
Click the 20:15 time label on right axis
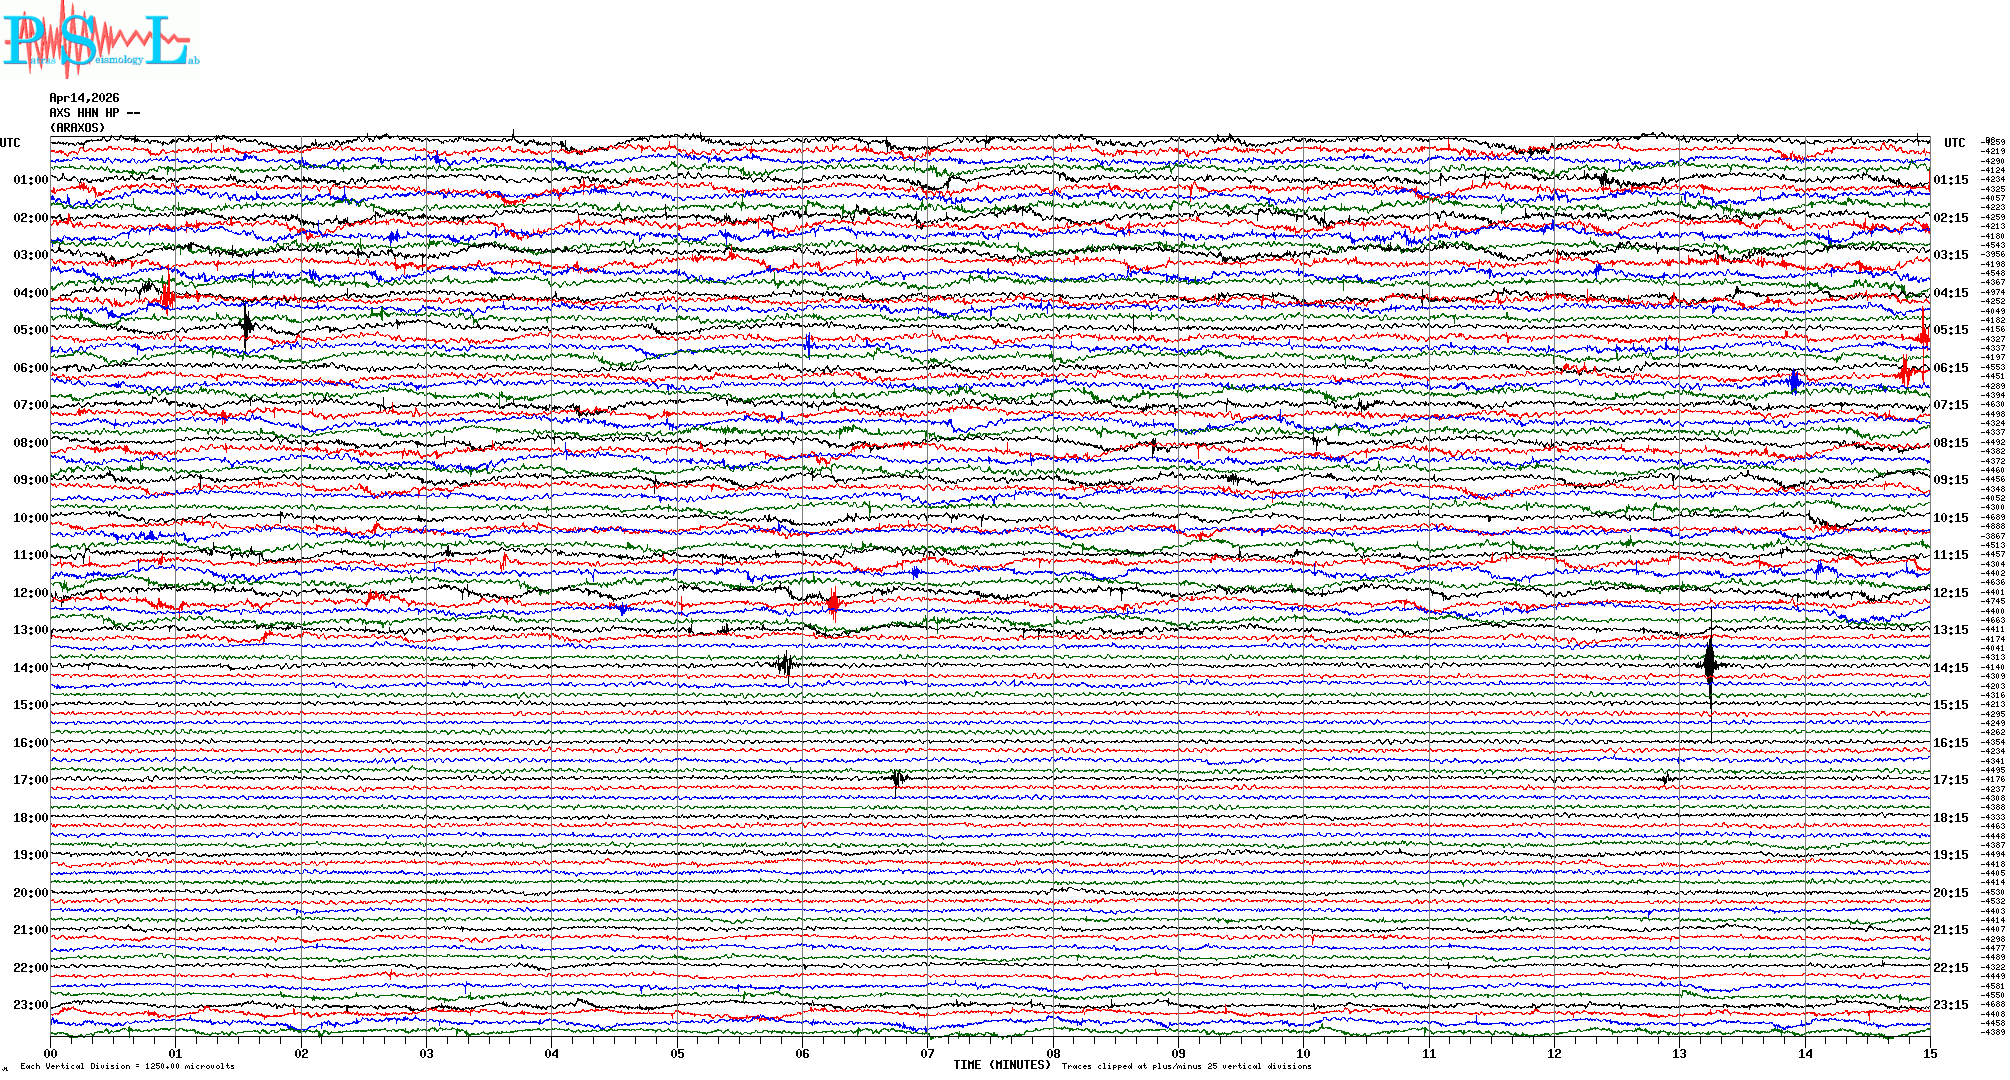(1950, 893)
